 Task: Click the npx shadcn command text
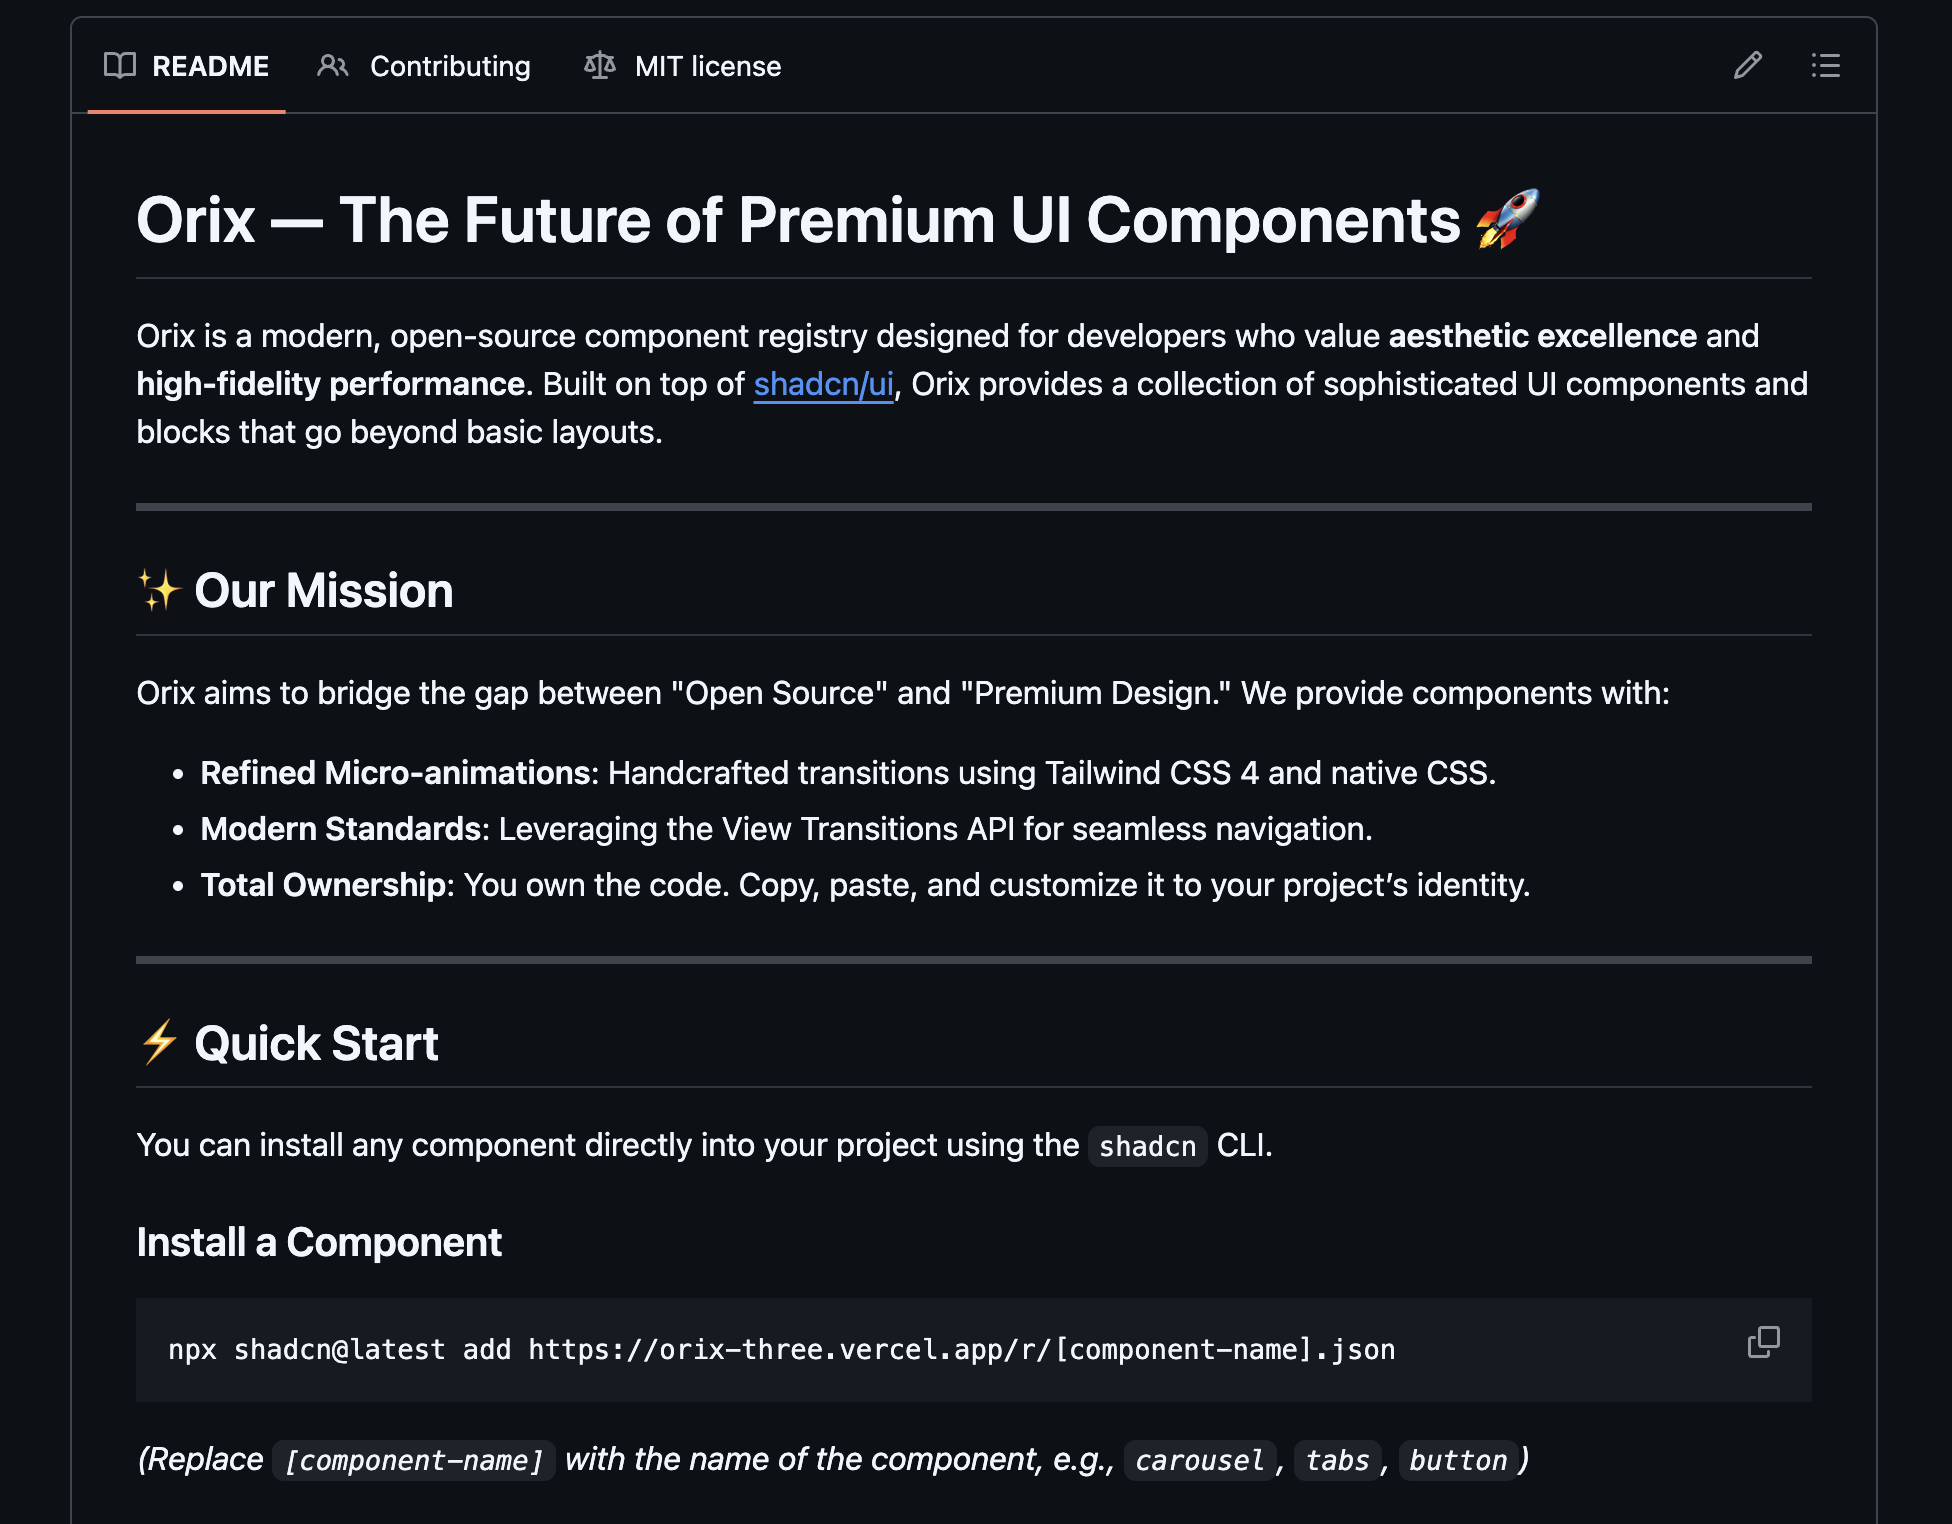coord(780,1350)
